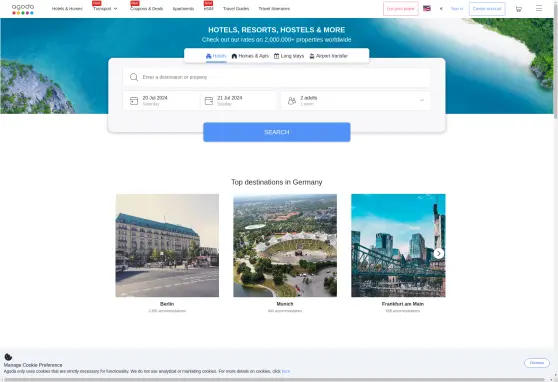
Task: Select the Airport transfer tab
Action: (x=328, y=56)
